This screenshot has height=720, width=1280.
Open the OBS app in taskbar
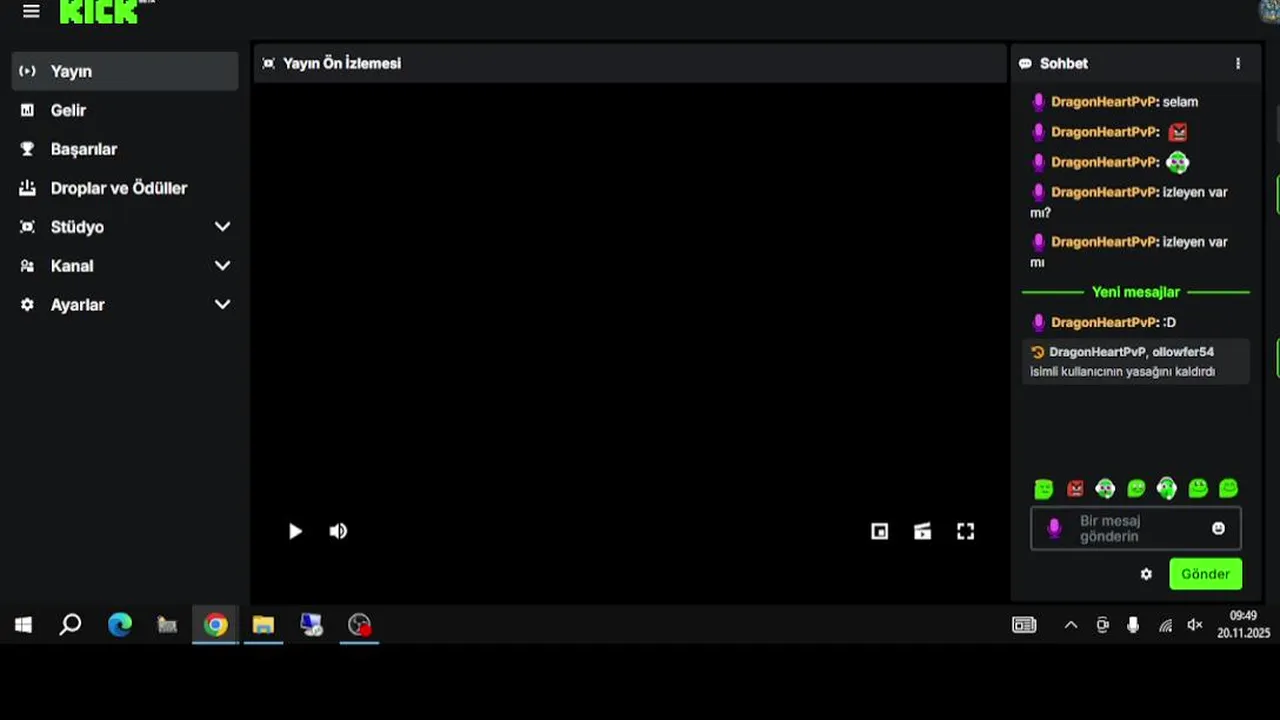click(359, 625)
